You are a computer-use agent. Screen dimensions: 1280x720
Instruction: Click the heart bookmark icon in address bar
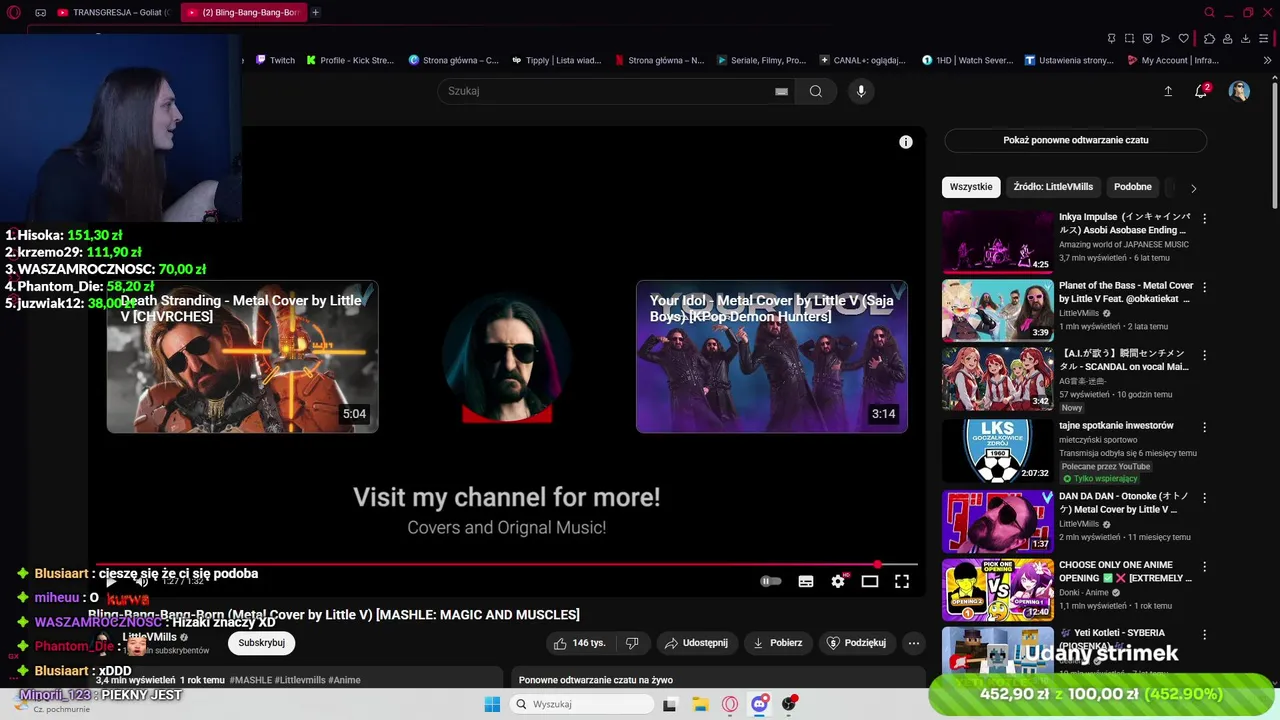pyautogui.click(x=1184, y=39)
